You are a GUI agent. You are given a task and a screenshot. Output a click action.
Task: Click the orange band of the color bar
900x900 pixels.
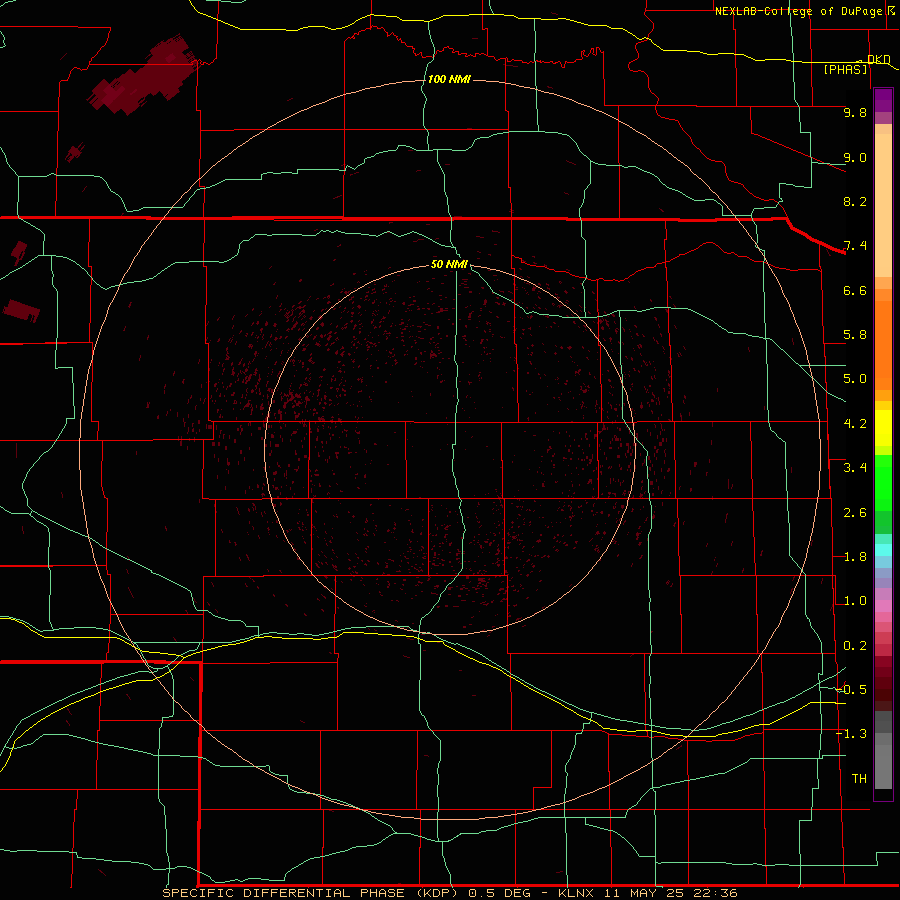[883, 345]
